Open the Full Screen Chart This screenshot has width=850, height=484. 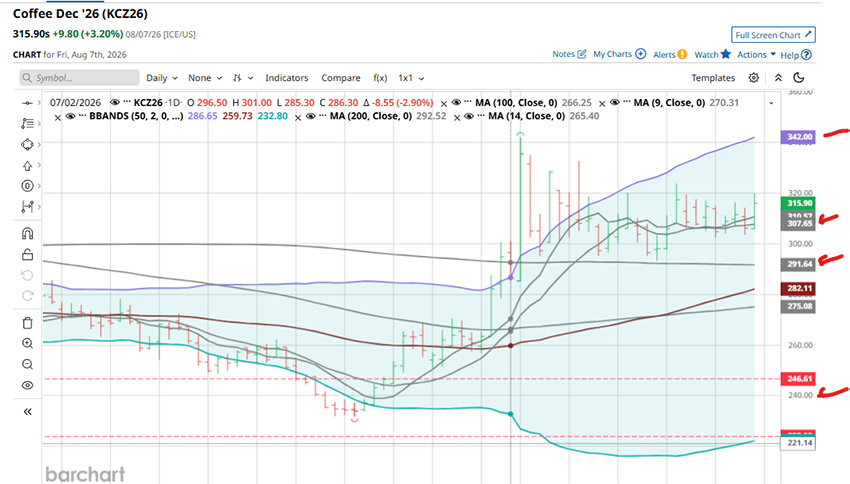coord(773,35)
